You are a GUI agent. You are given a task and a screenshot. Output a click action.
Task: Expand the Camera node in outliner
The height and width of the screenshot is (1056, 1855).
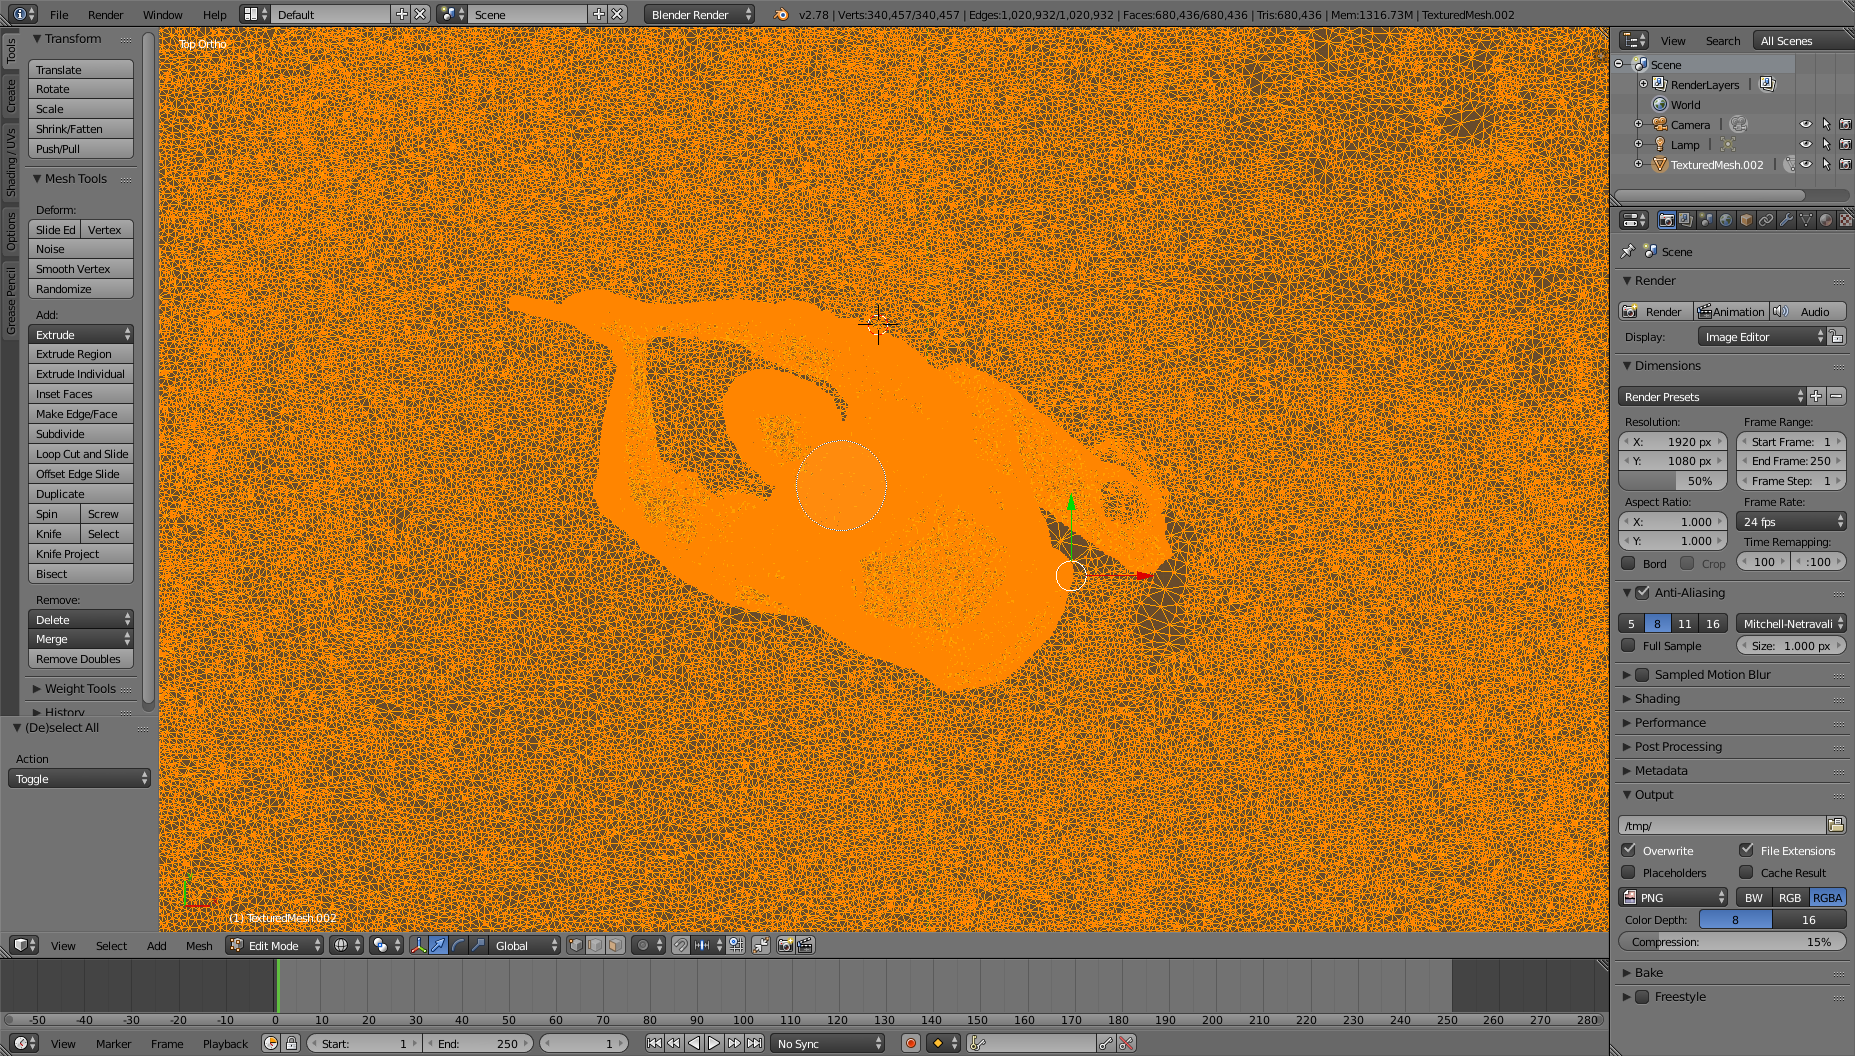[x=1638, y=124]
